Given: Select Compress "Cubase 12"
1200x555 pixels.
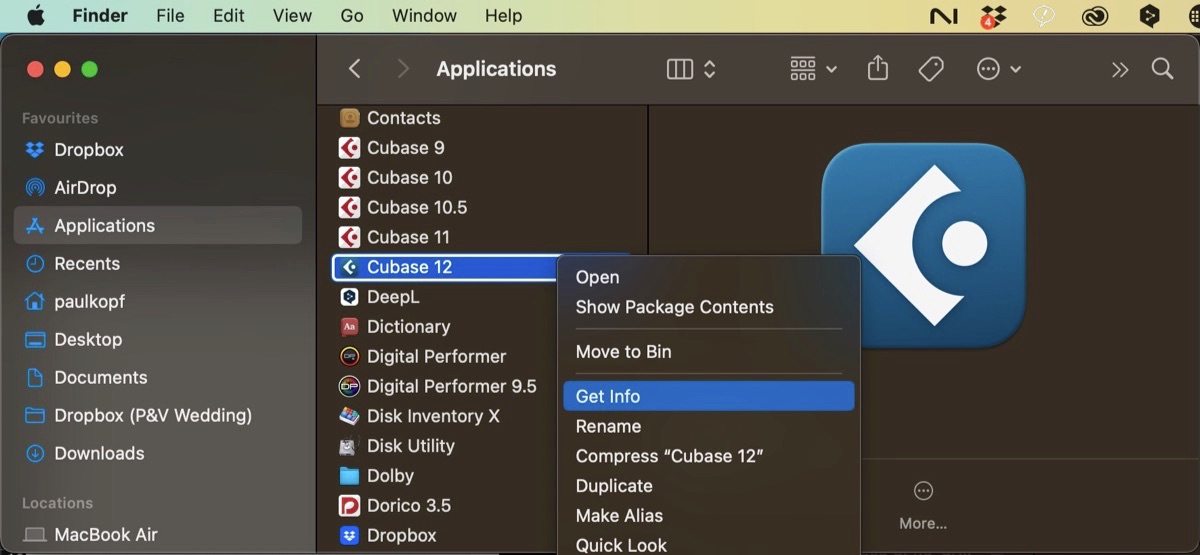Looking at the screenshot, I should coord(708,456).
